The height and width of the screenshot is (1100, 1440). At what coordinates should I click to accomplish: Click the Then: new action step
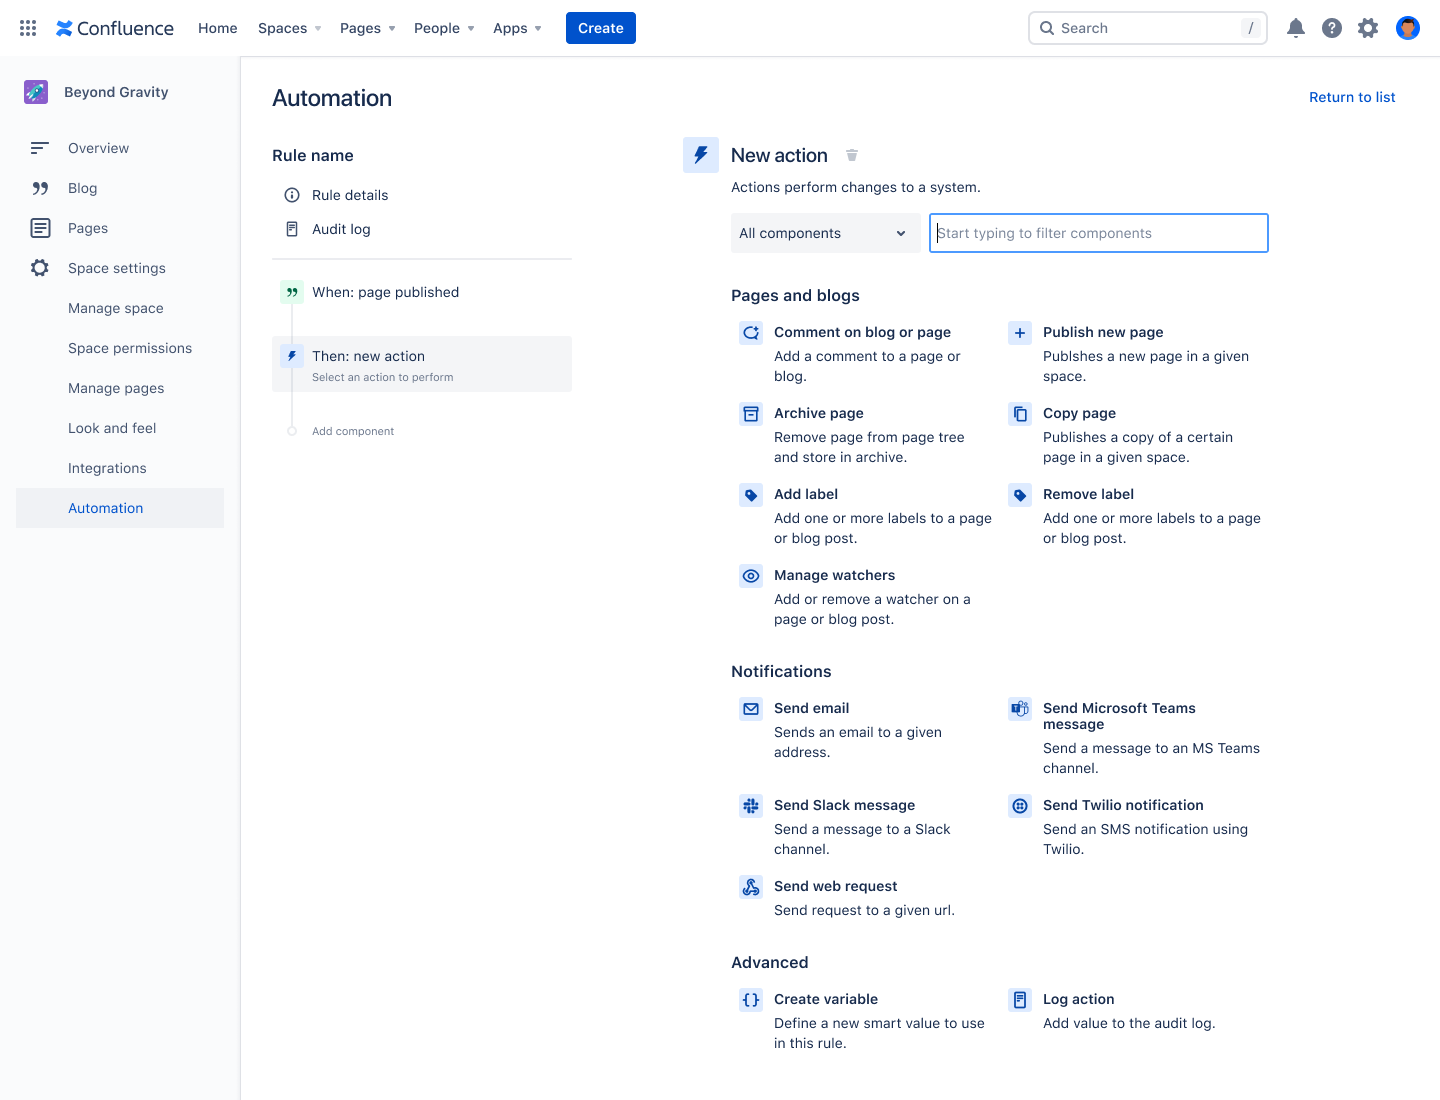[x=422, y=364]
